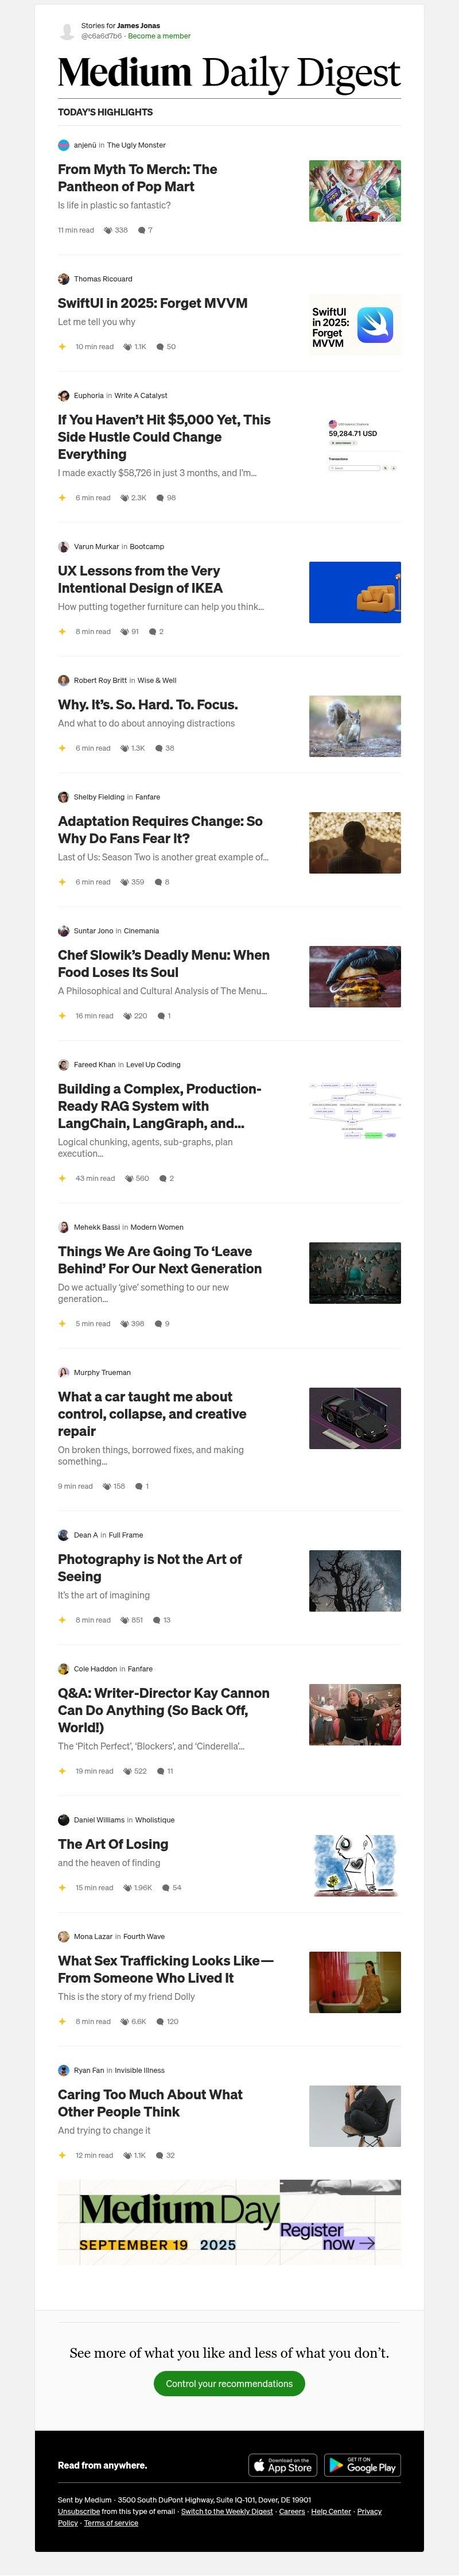Open 'Photography is Not the Art of Seeing' title

tap(150, 1568)
